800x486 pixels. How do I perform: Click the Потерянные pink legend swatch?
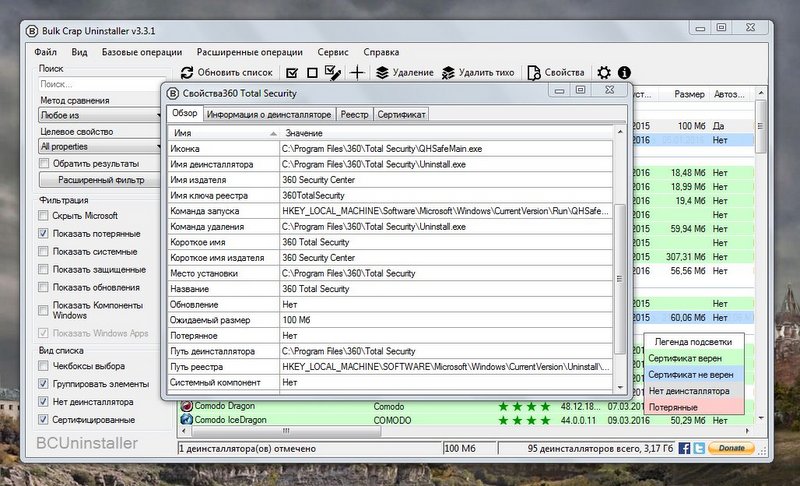point(694,407)
